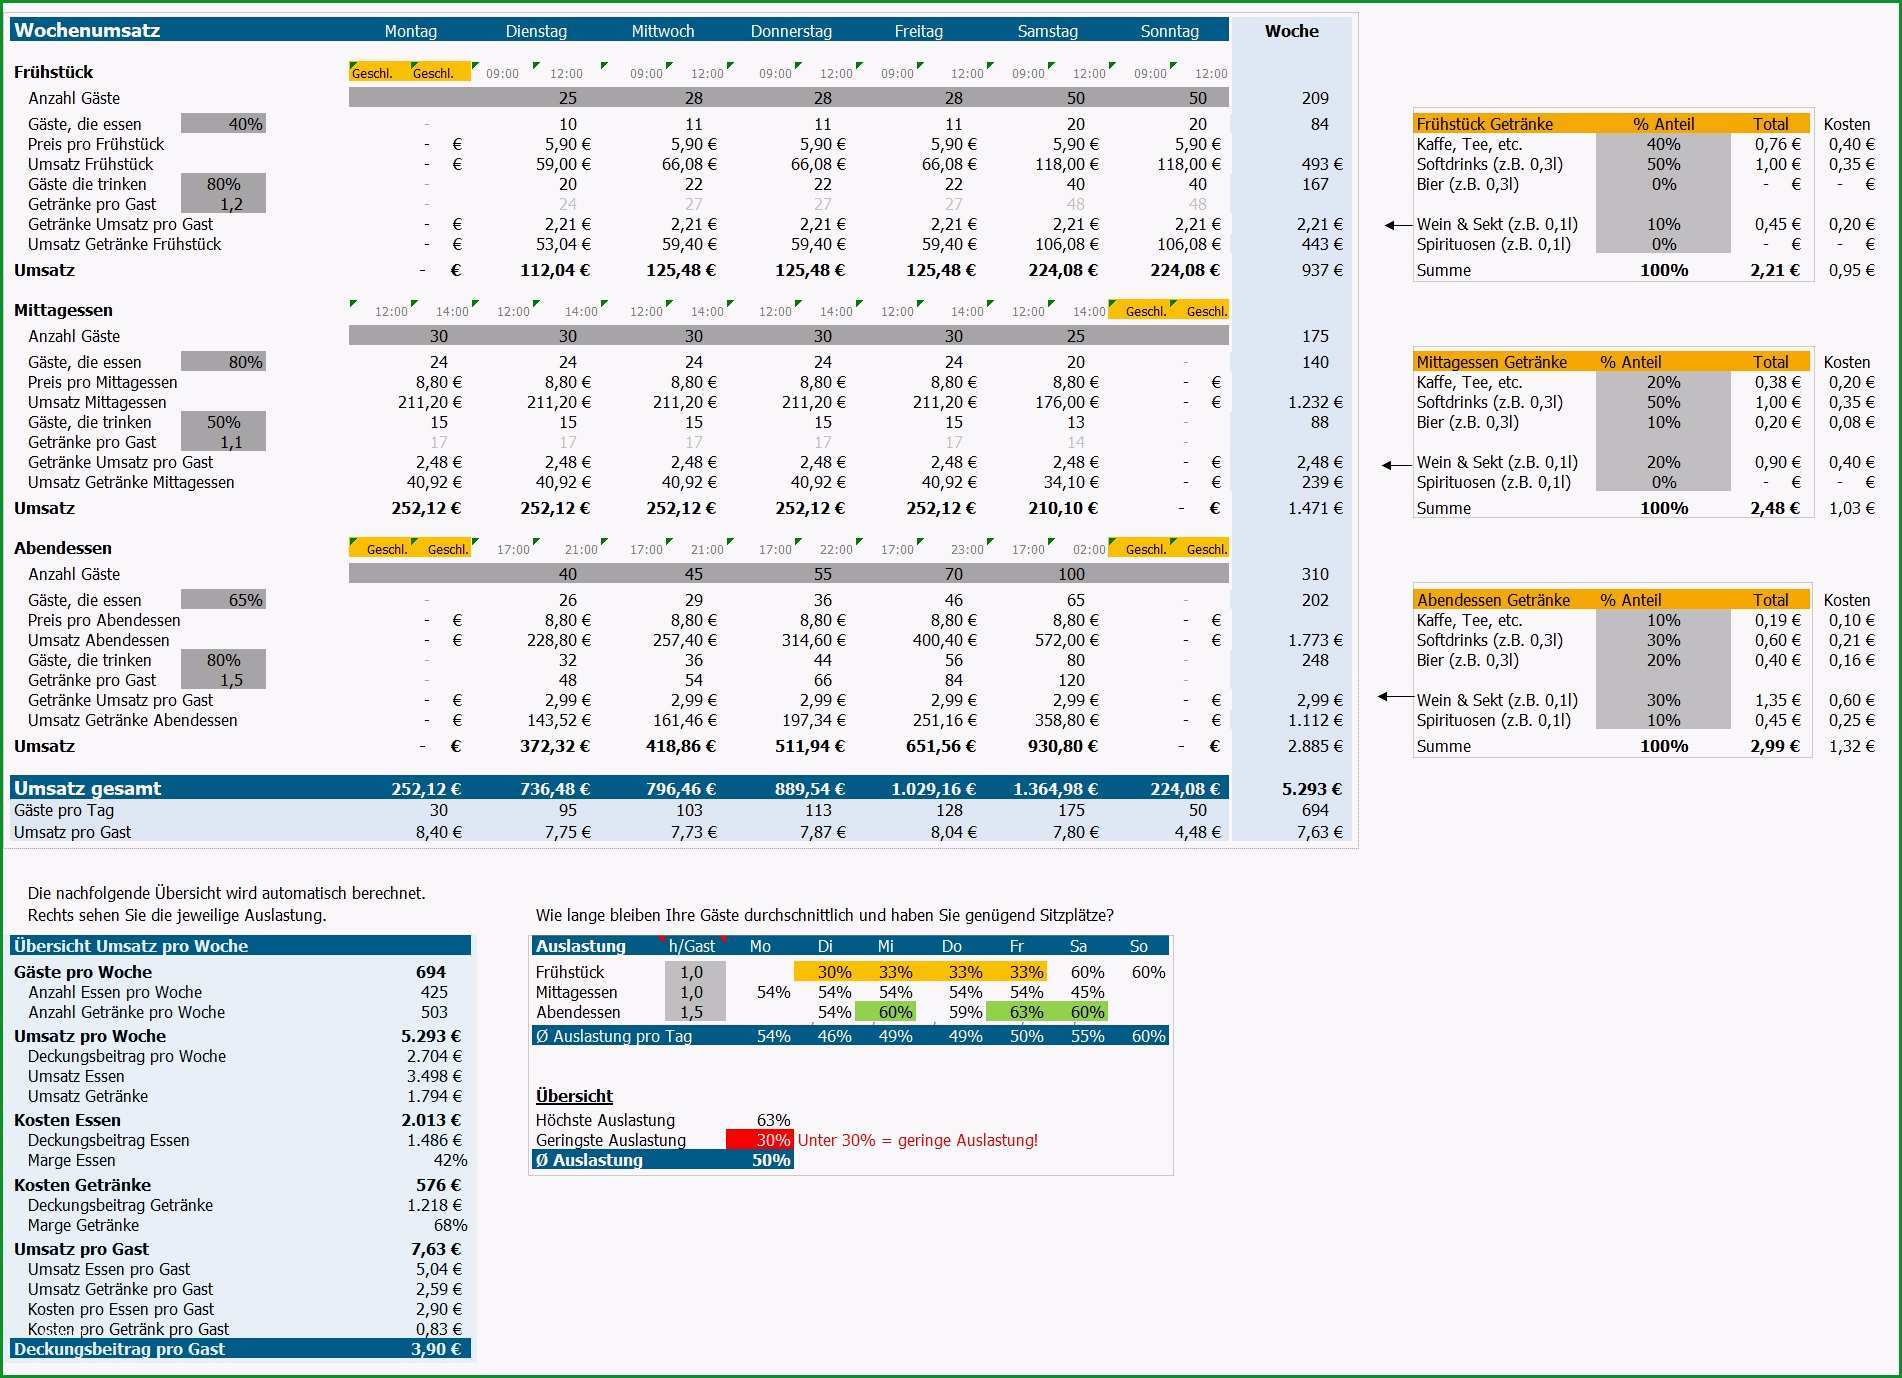Select the Umsatz gesamt row label
Viewport: 1902px width, 1378px height.
87,788
